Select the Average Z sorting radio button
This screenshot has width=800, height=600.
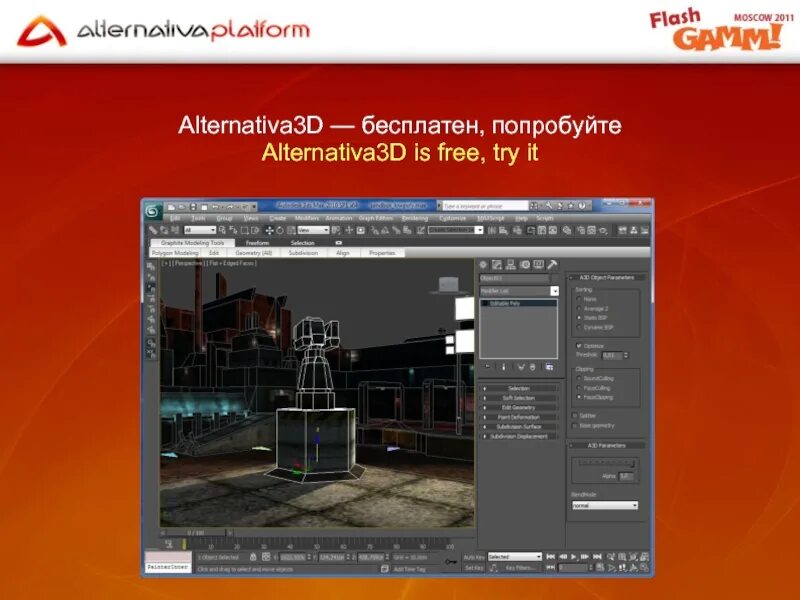[579, 309]
